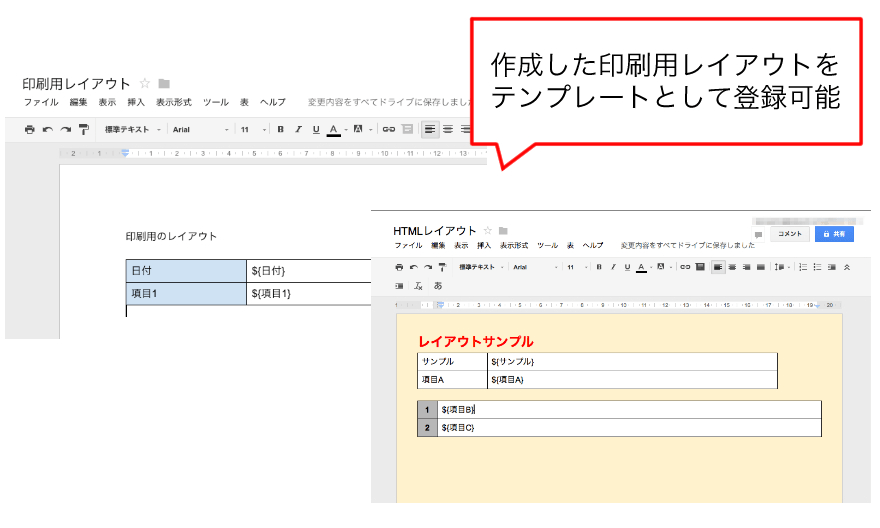Open 標準テキスト style dropdown in HTMLレイアウト window
The image size is (880, 528).
pos(481,267)
